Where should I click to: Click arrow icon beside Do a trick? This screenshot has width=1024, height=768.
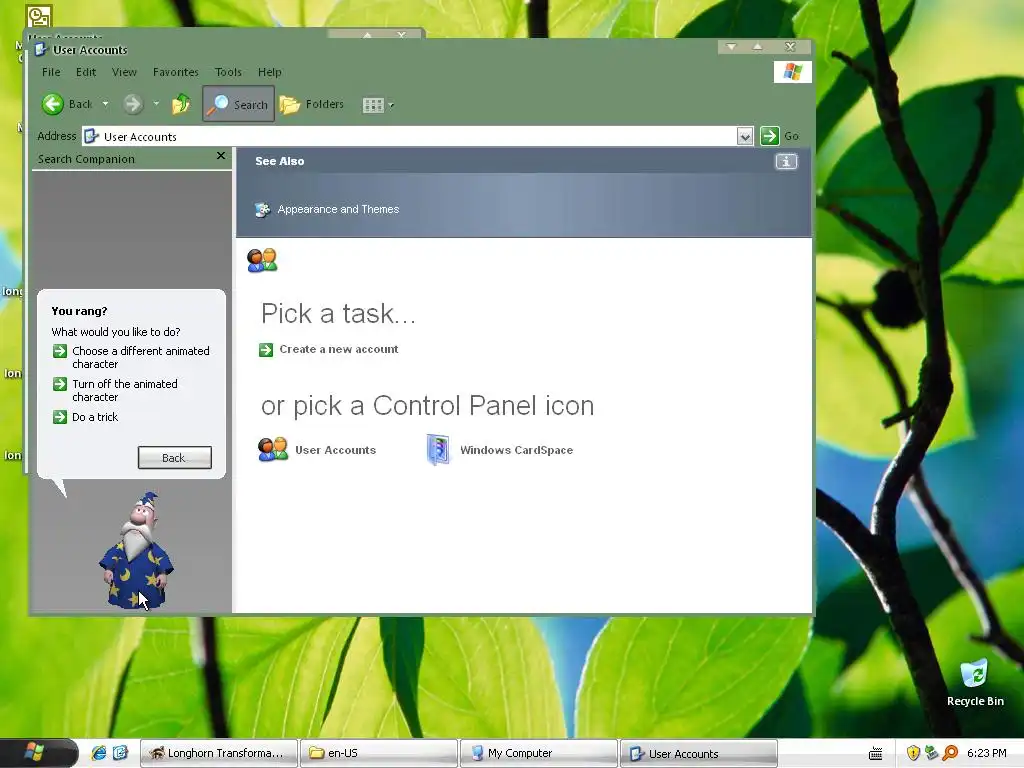(60, 417)
